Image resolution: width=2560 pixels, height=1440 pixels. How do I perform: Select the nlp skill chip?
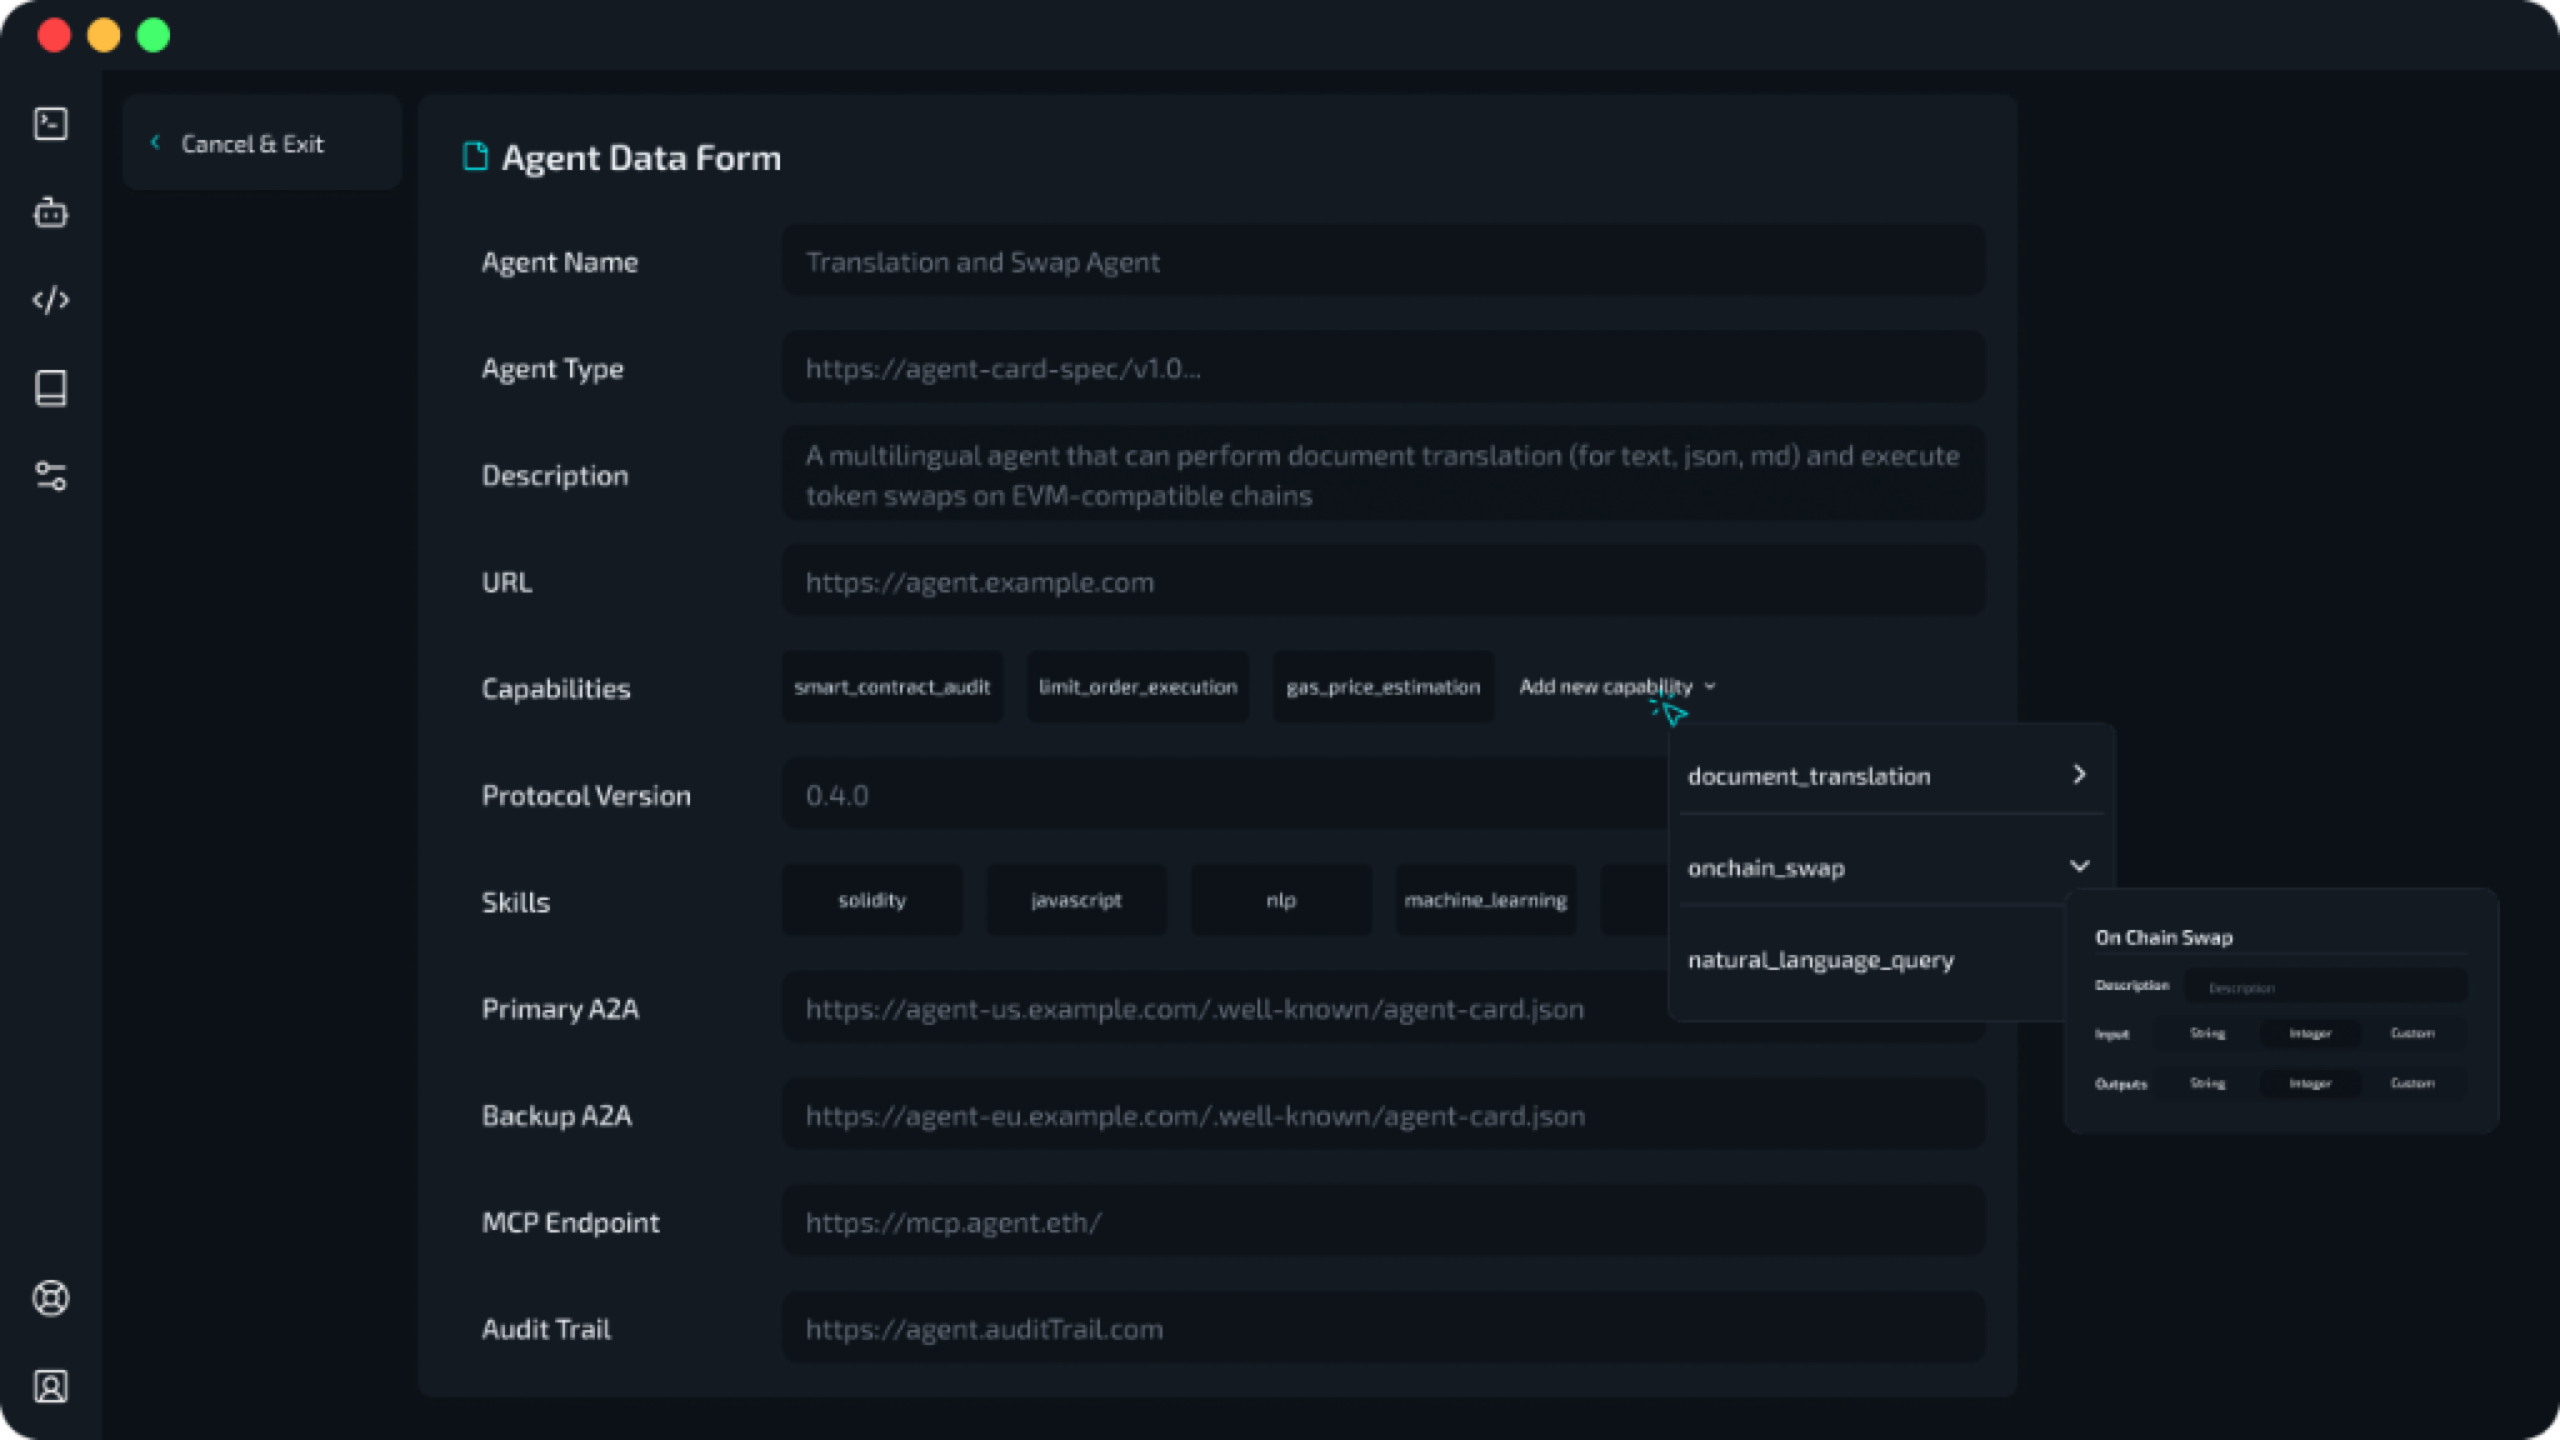[1281, 899]
